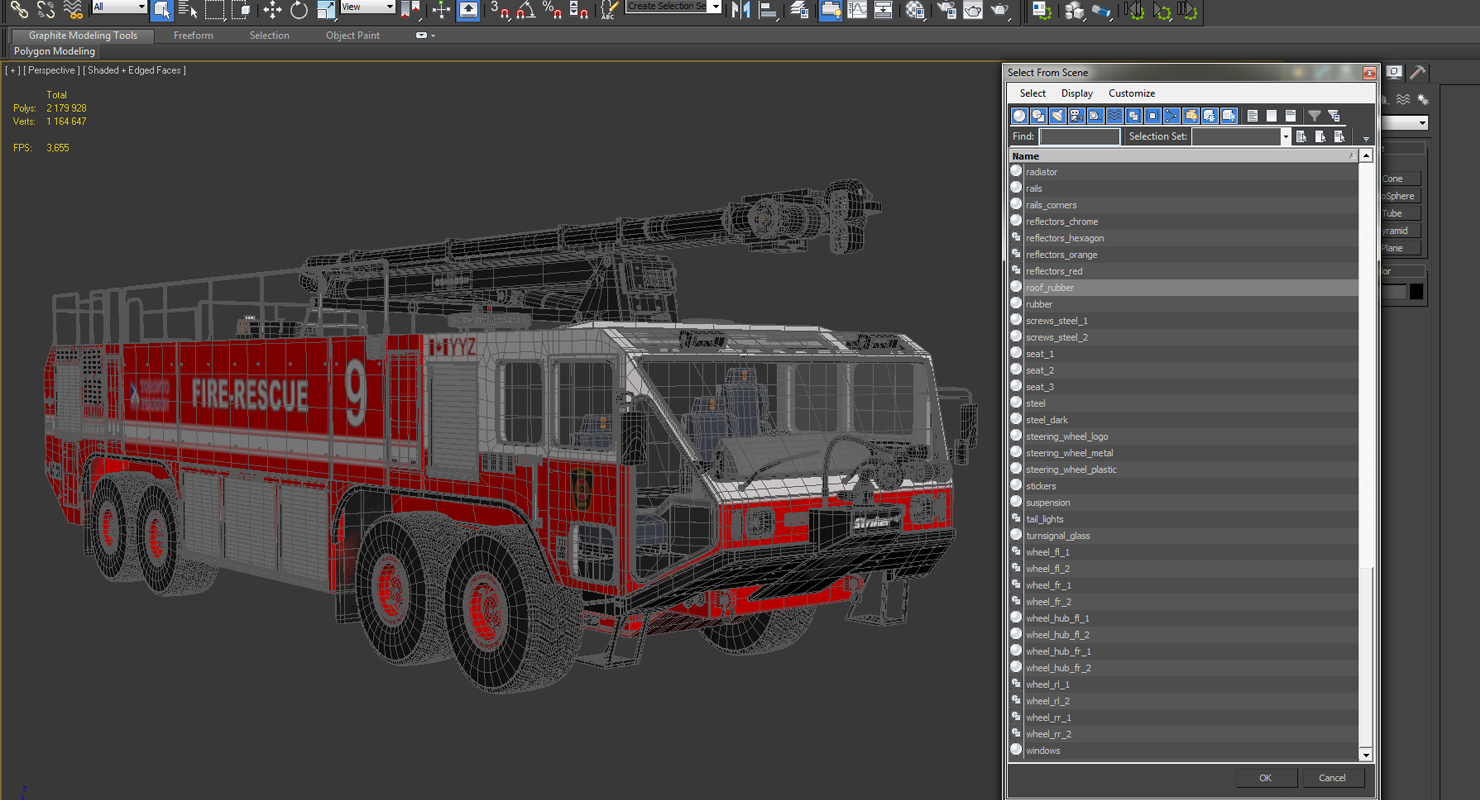Open Select by Name tool
This screenshot has width=1480, height=800.
click(188, 10)
